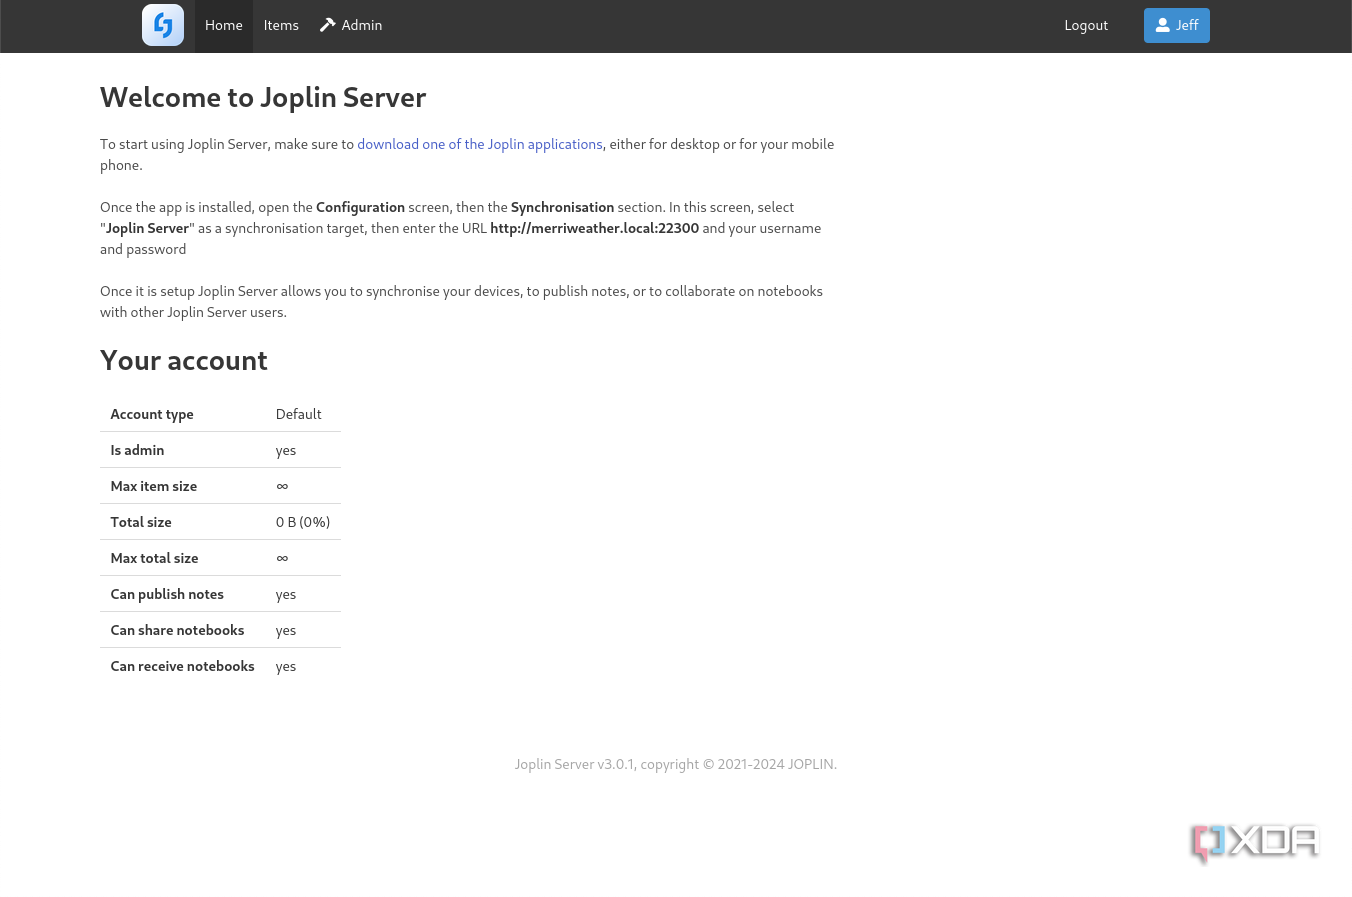The width and height of the screenshot is (1352, 897).
Task: Select the yes value for Can publish notes
Action: (x=286, y=594)
